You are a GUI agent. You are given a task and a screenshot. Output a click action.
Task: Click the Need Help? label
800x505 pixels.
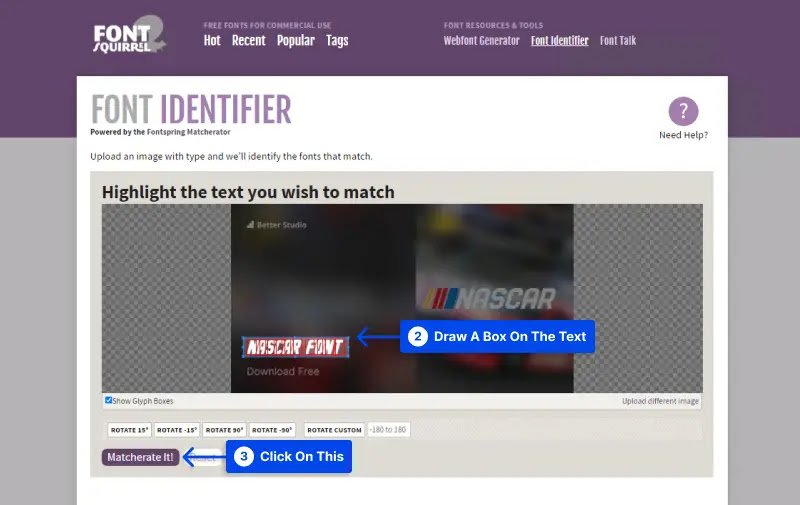(x=683, y=135)
